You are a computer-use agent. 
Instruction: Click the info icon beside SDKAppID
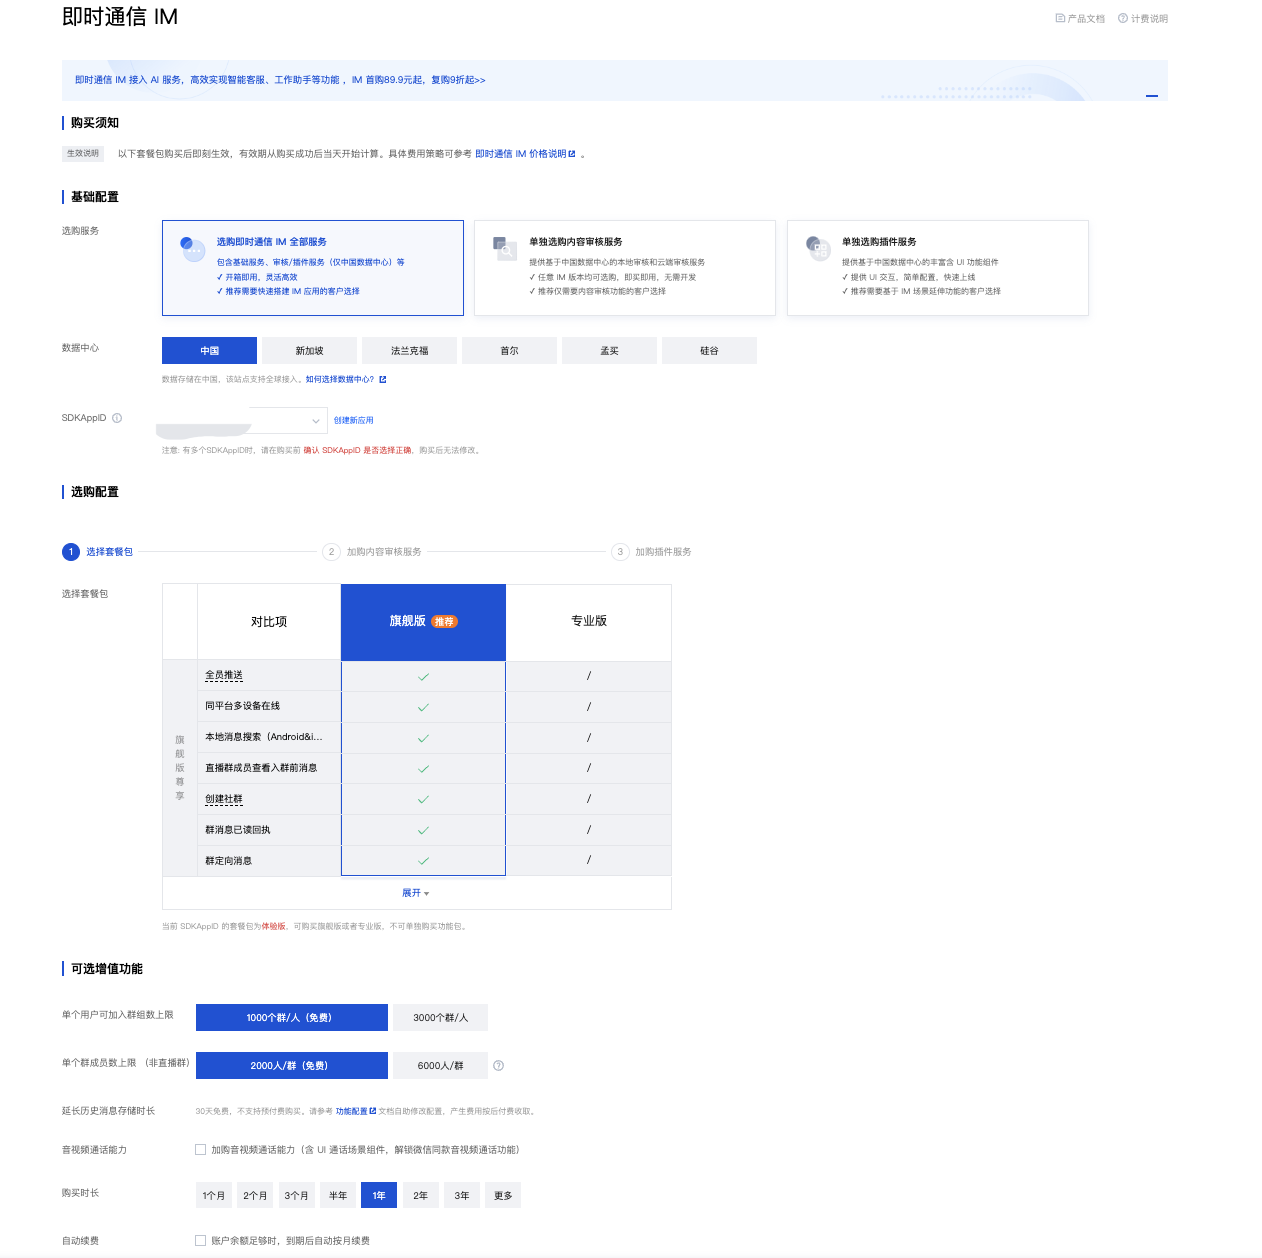point(117,418)
